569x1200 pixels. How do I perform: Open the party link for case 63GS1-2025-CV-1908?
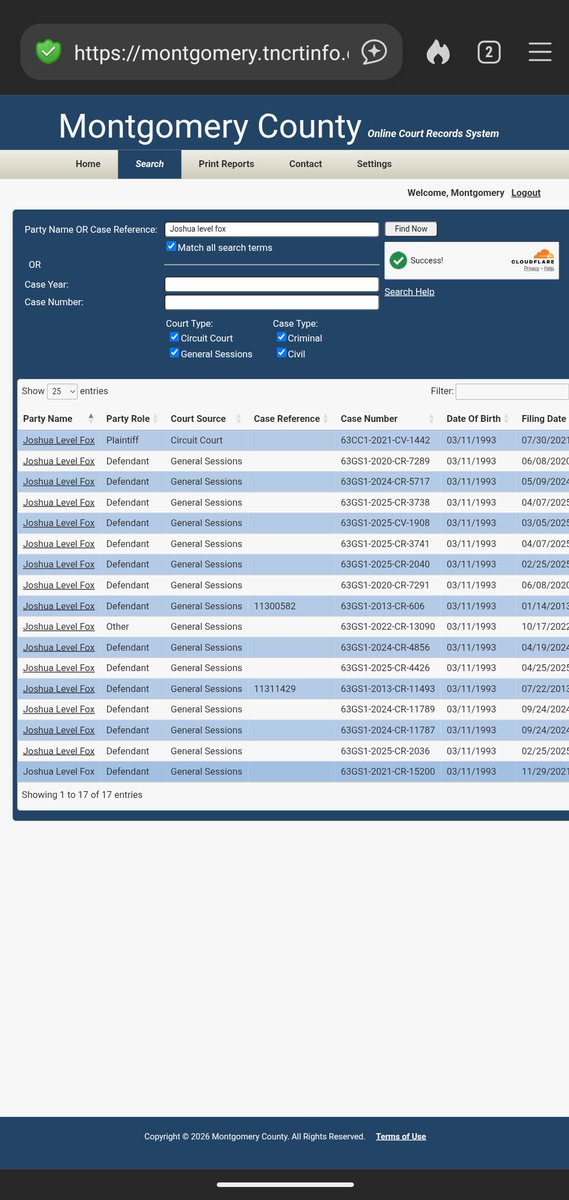click(59, 523)
